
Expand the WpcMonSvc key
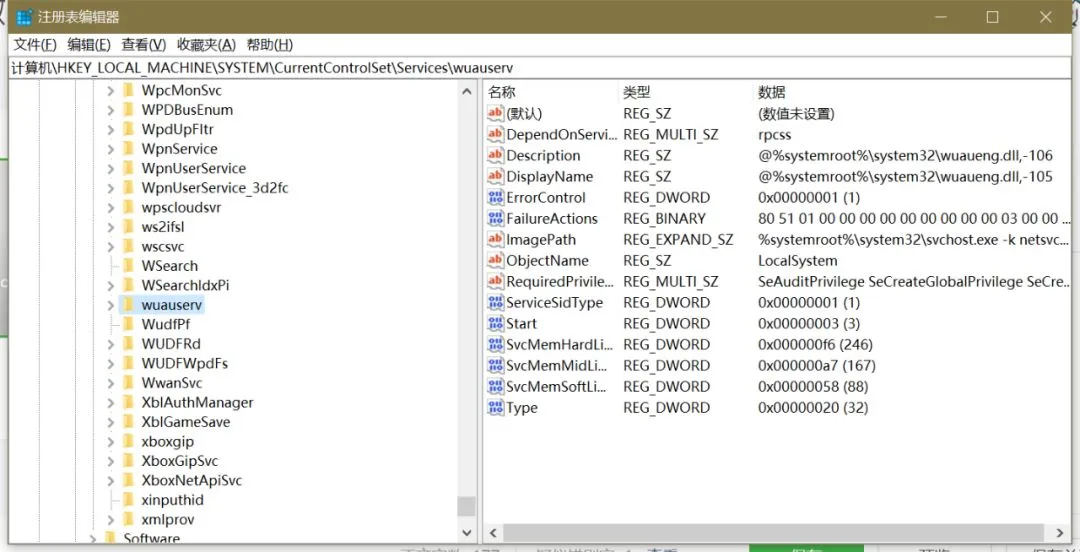pyautogui.click(x=111, y=90)
